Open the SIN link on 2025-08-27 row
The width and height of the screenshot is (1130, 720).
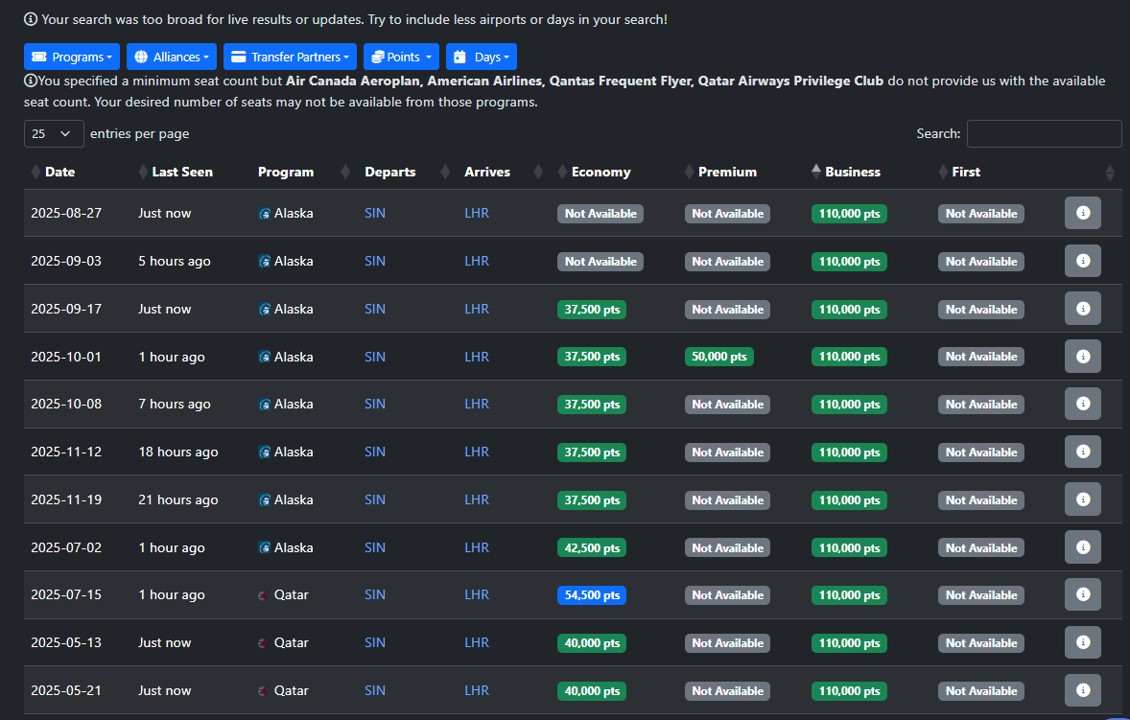(375, 213)
